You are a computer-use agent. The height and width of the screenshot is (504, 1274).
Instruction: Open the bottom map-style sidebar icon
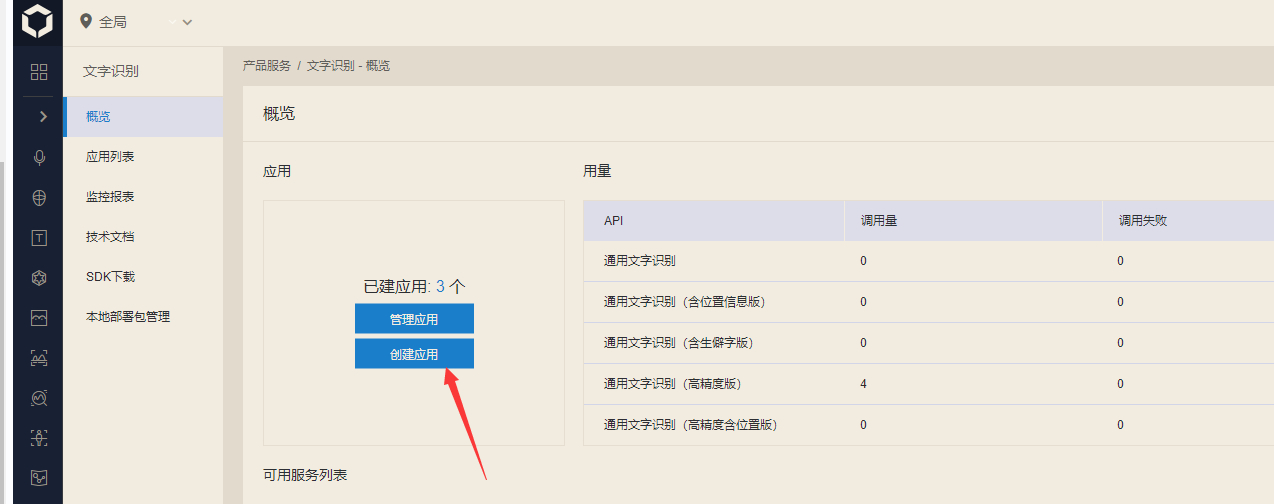pos(39,478)
